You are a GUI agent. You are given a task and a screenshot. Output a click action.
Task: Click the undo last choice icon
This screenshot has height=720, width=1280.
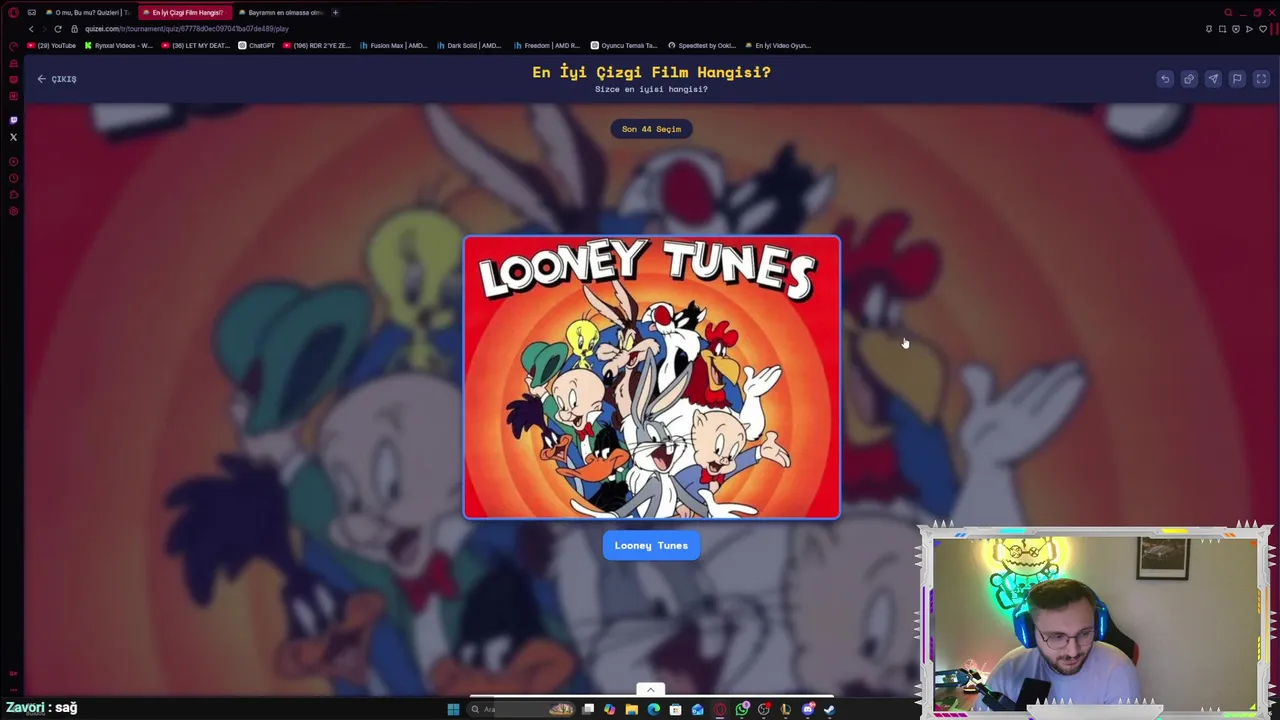click(x=1165, y=79)
